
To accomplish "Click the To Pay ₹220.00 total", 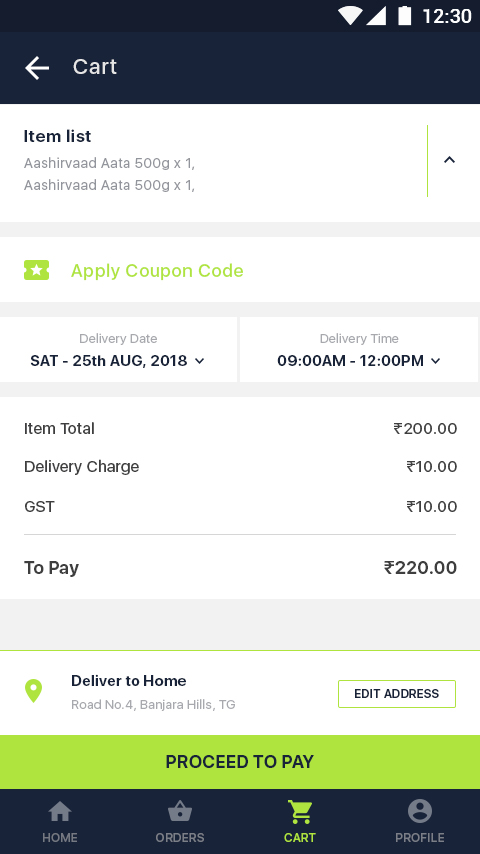I will coord(420,568).
